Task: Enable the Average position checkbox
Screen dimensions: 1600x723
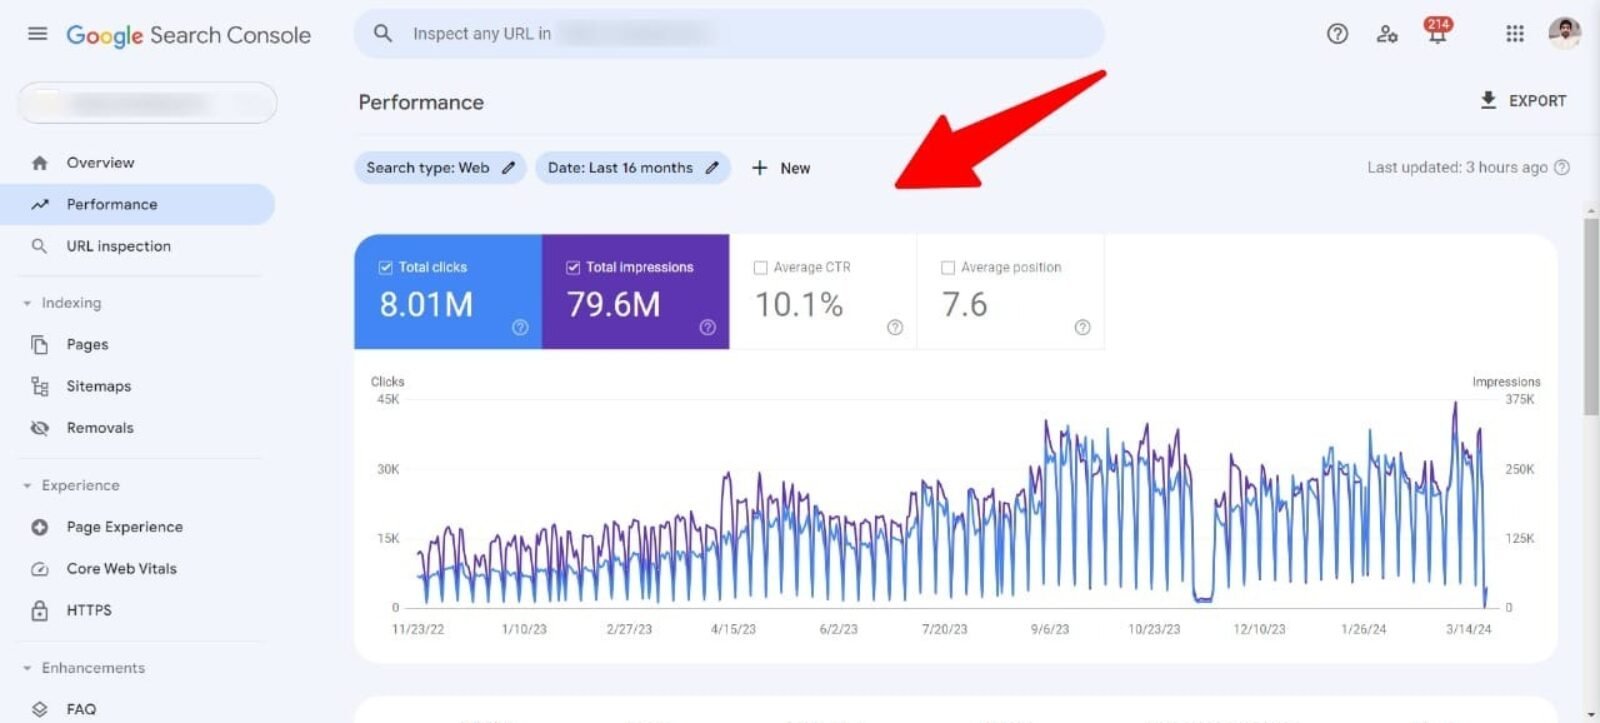Action: point(948,267)
